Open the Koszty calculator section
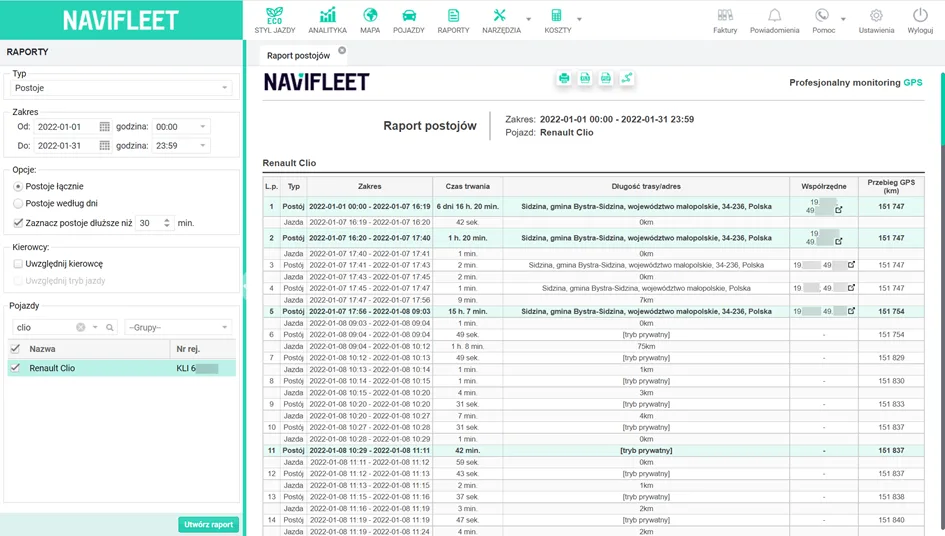Screen dimensions: 945x536 (x=557, y=20)
